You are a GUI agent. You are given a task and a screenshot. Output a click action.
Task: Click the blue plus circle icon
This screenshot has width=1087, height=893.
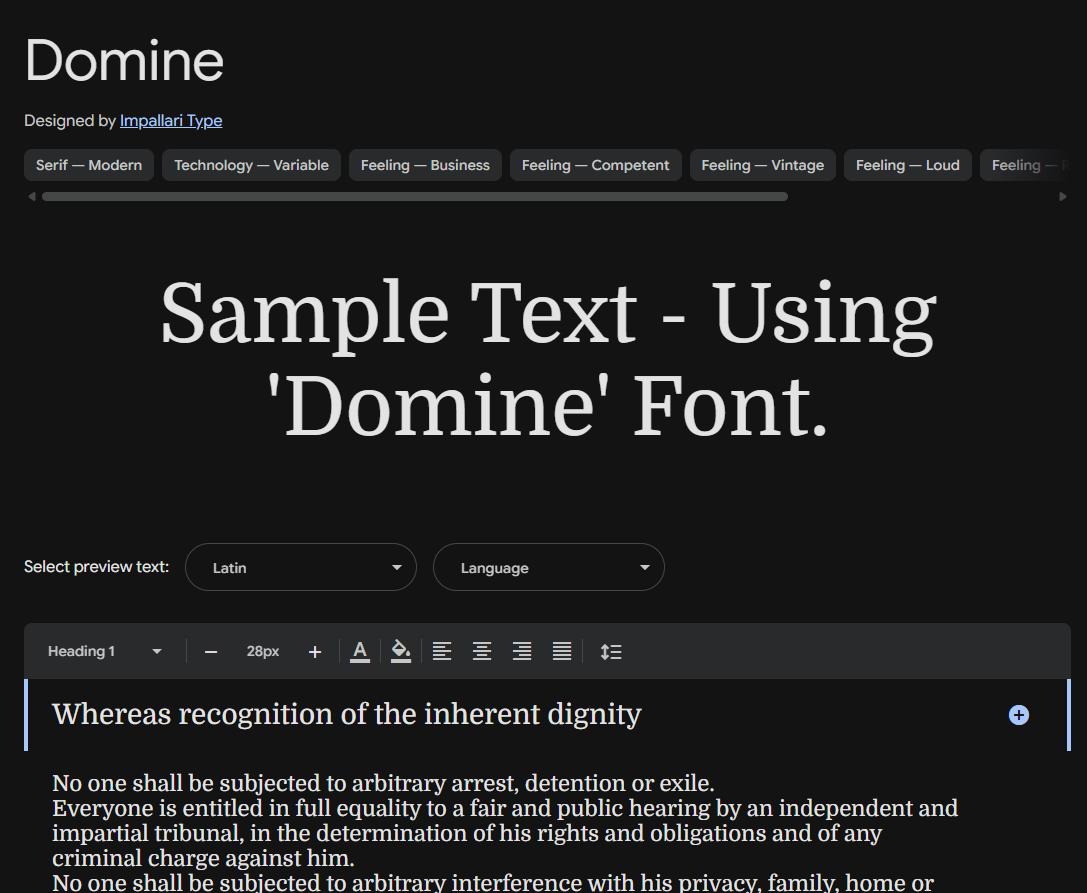1018,715
